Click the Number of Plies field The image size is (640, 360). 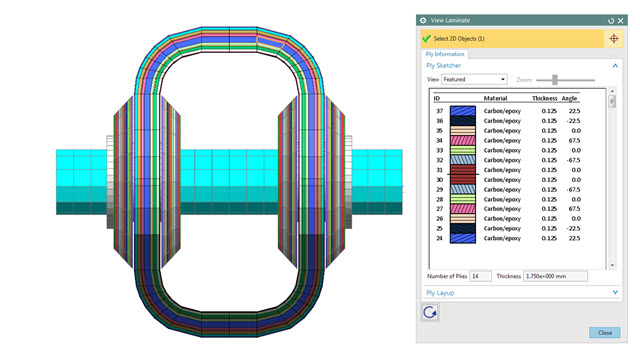(x=480, y=276)
